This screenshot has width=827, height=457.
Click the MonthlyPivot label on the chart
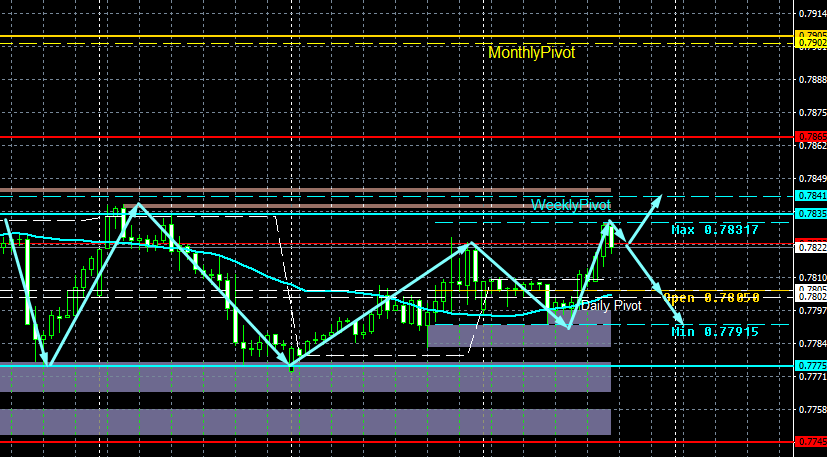point(531,53)
